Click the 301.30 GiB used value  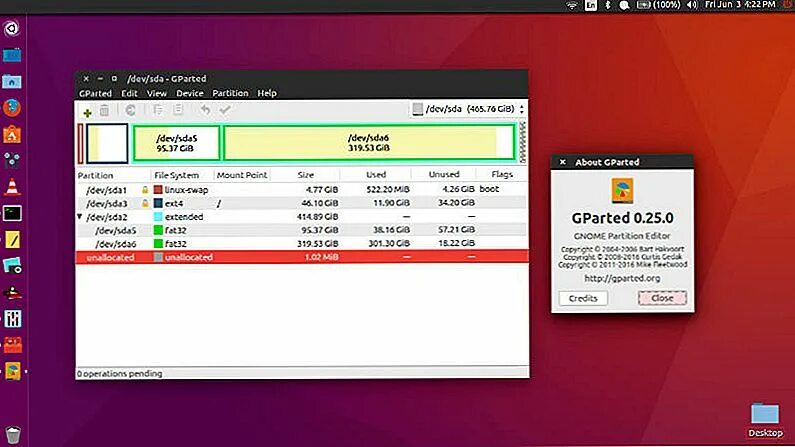pos(388,243)
